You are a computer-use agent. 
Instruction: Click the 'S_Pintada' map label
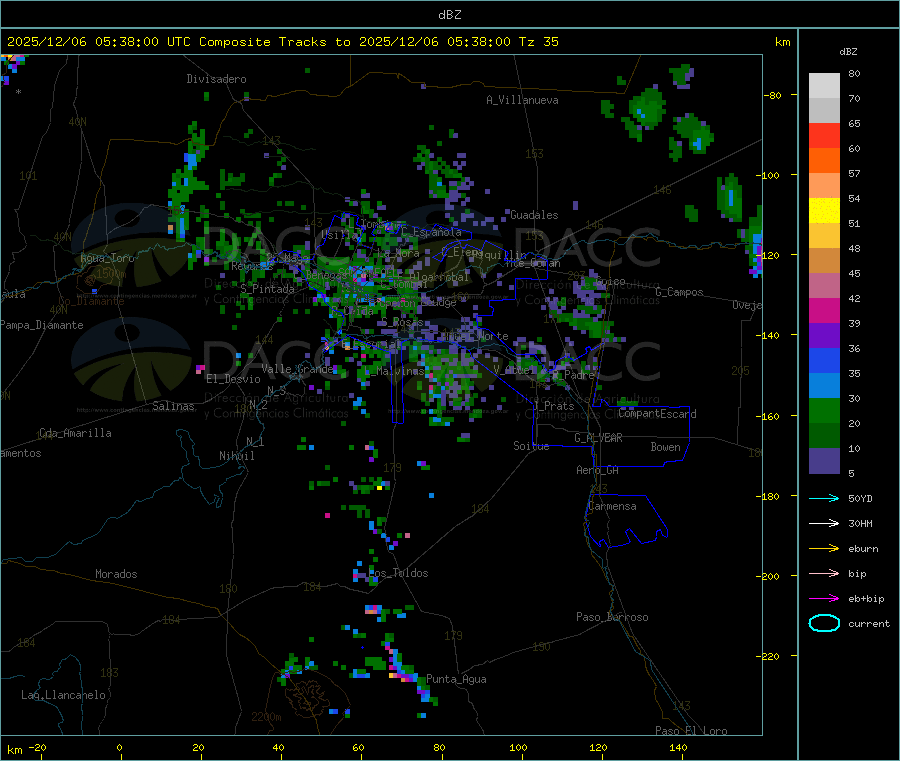click(267, 289)
